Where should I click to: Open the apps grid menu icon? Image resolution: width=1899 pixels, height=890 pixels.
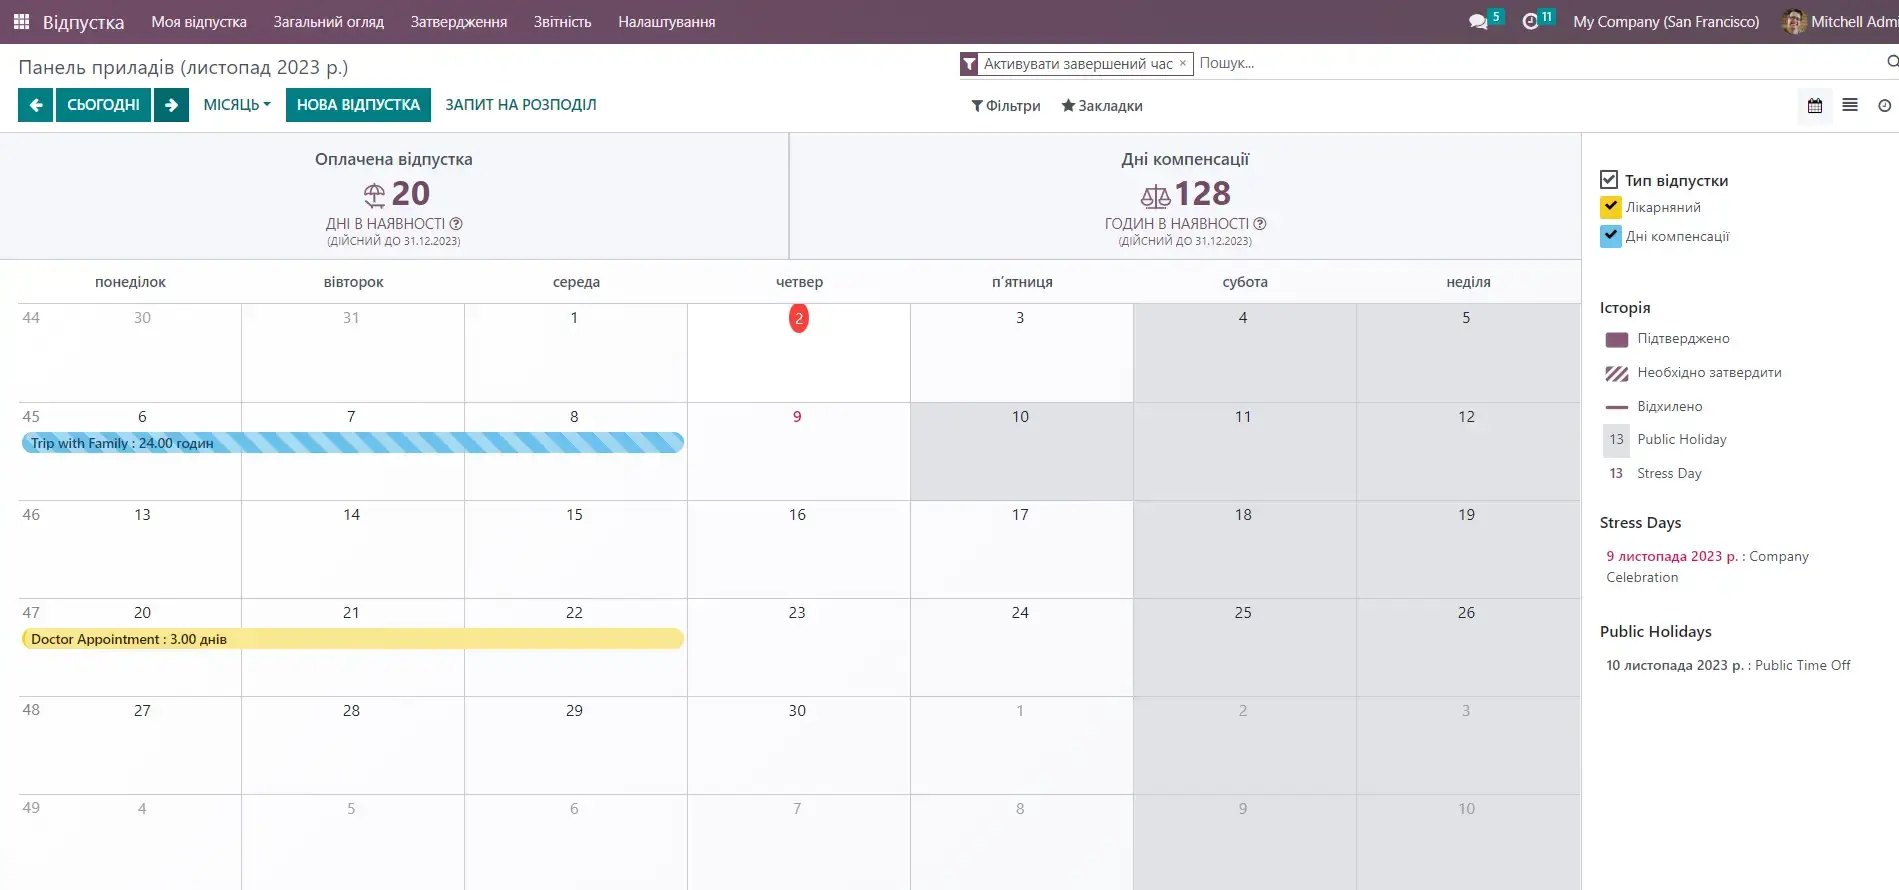21,21
